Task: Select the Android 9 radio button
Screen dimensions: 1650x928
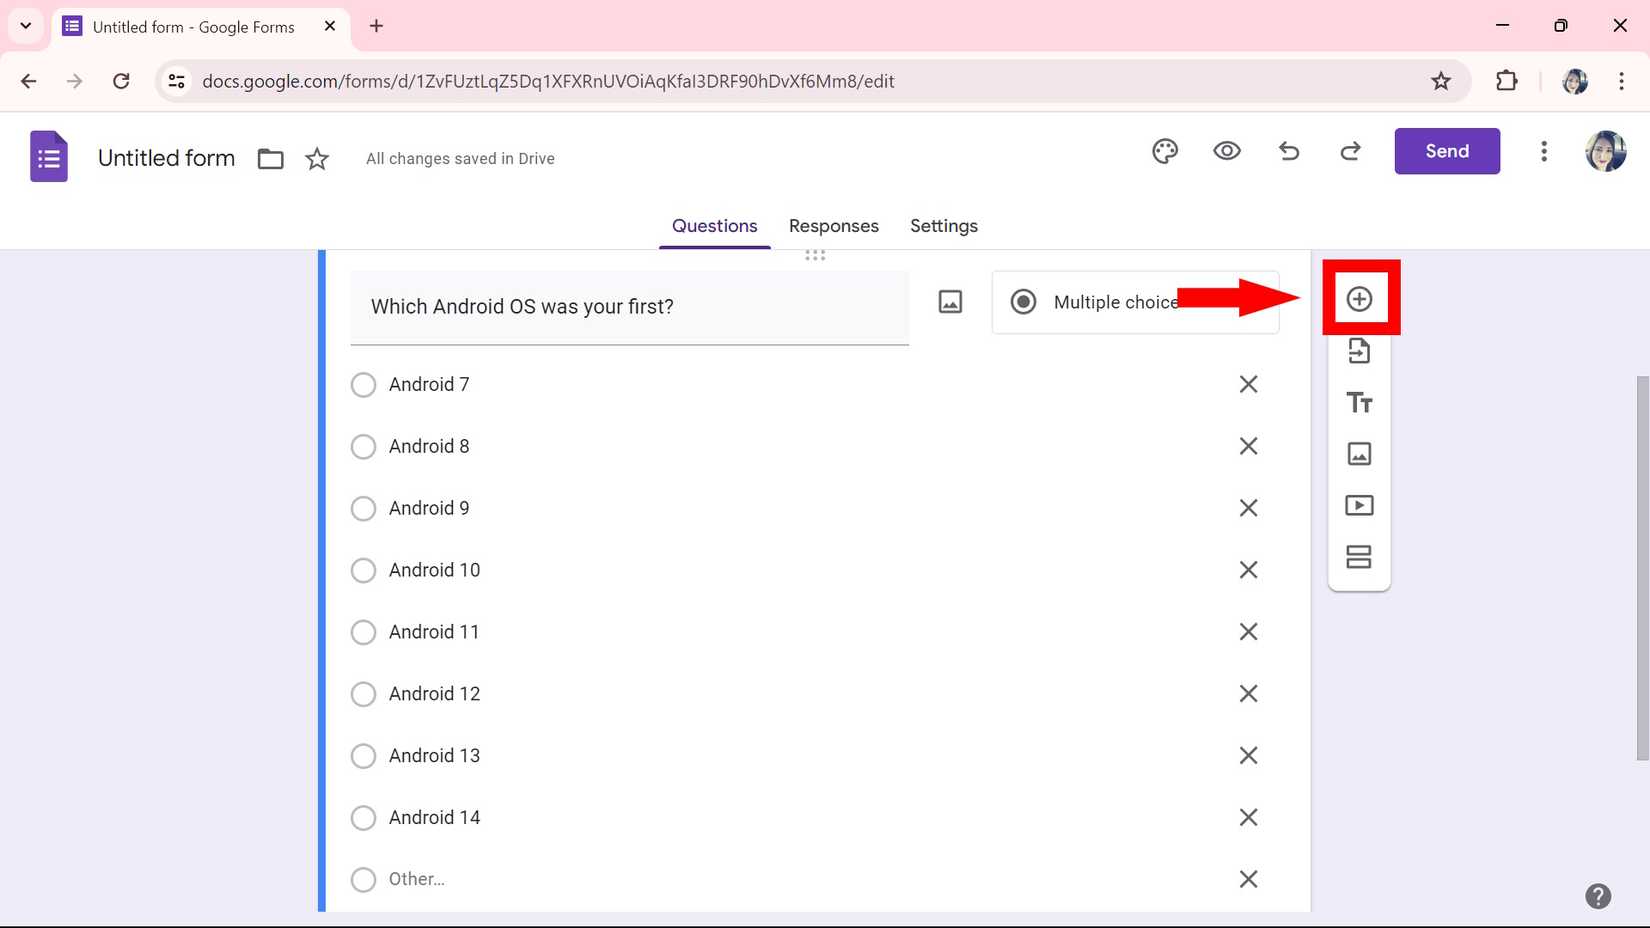Action: 363,508
